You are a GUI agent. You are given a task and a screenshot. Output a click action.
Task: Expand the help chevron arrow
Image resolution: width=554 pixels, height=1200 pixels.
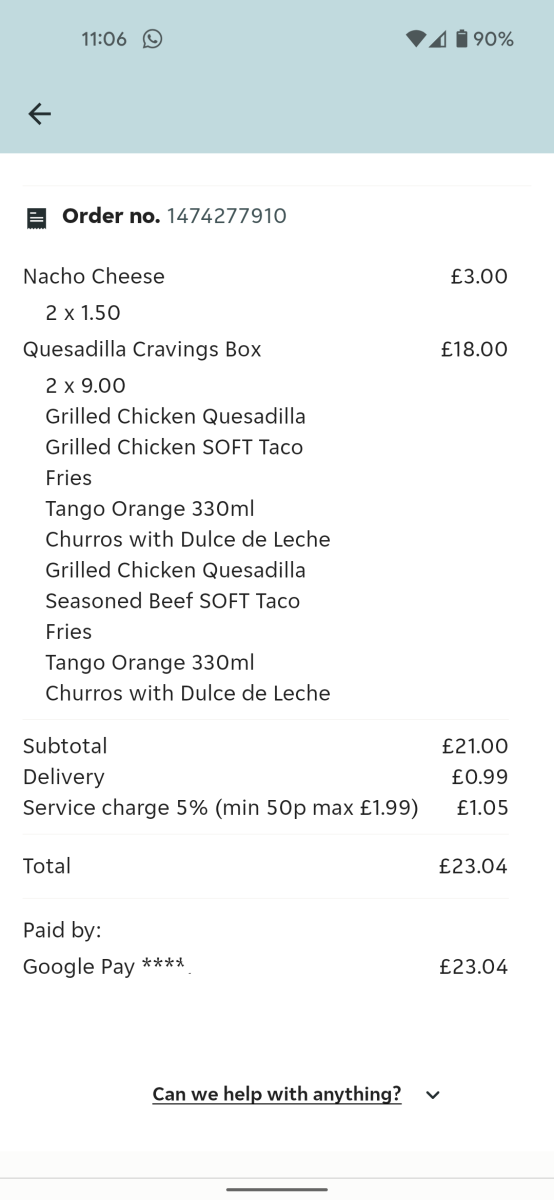tap(433, 1095)
